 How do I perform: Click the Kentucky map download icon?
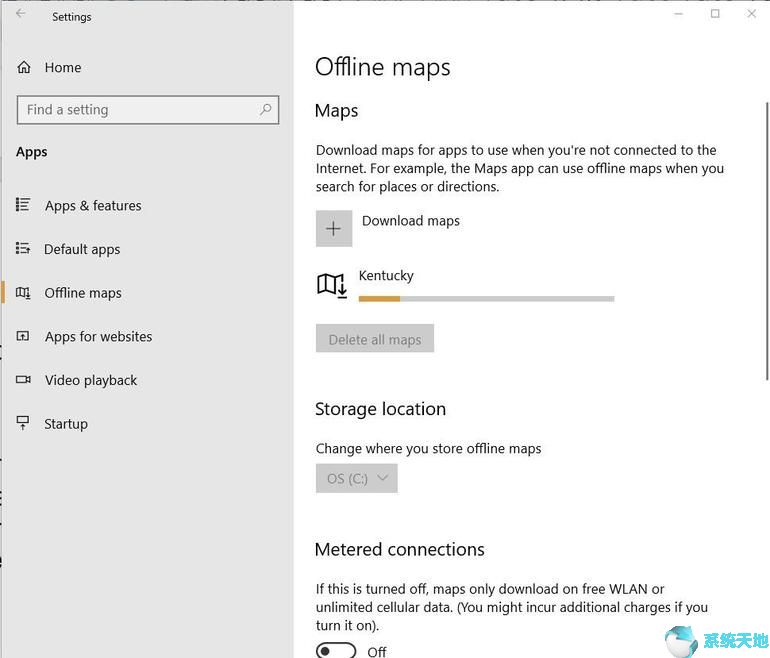[332, 285]
